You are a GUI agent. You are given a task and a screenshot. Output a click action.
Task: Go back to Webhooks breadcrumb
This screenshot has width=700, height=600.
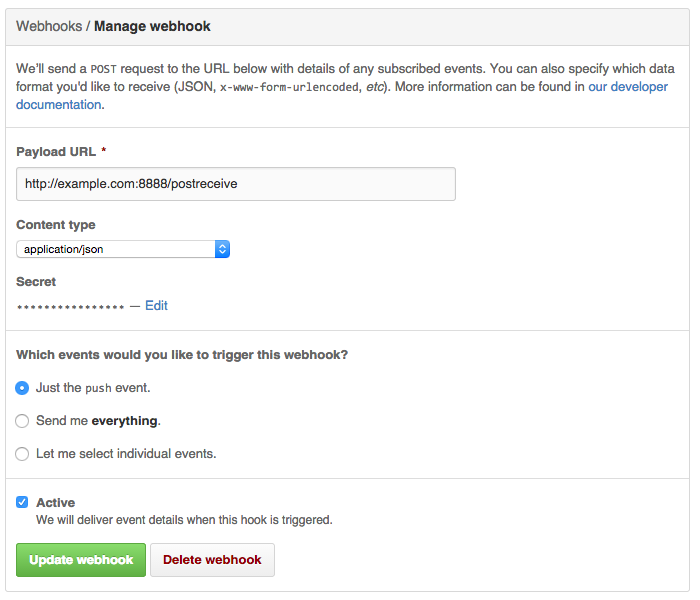coord(48,26)
